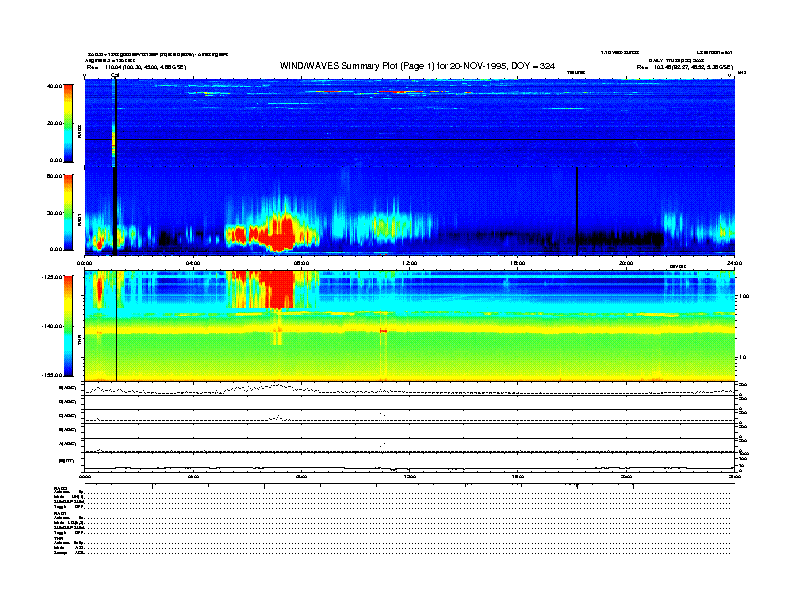The image size is (792, 612).
Task: Click the 20.00 label on RAD2 color scale
Action: 54,123
